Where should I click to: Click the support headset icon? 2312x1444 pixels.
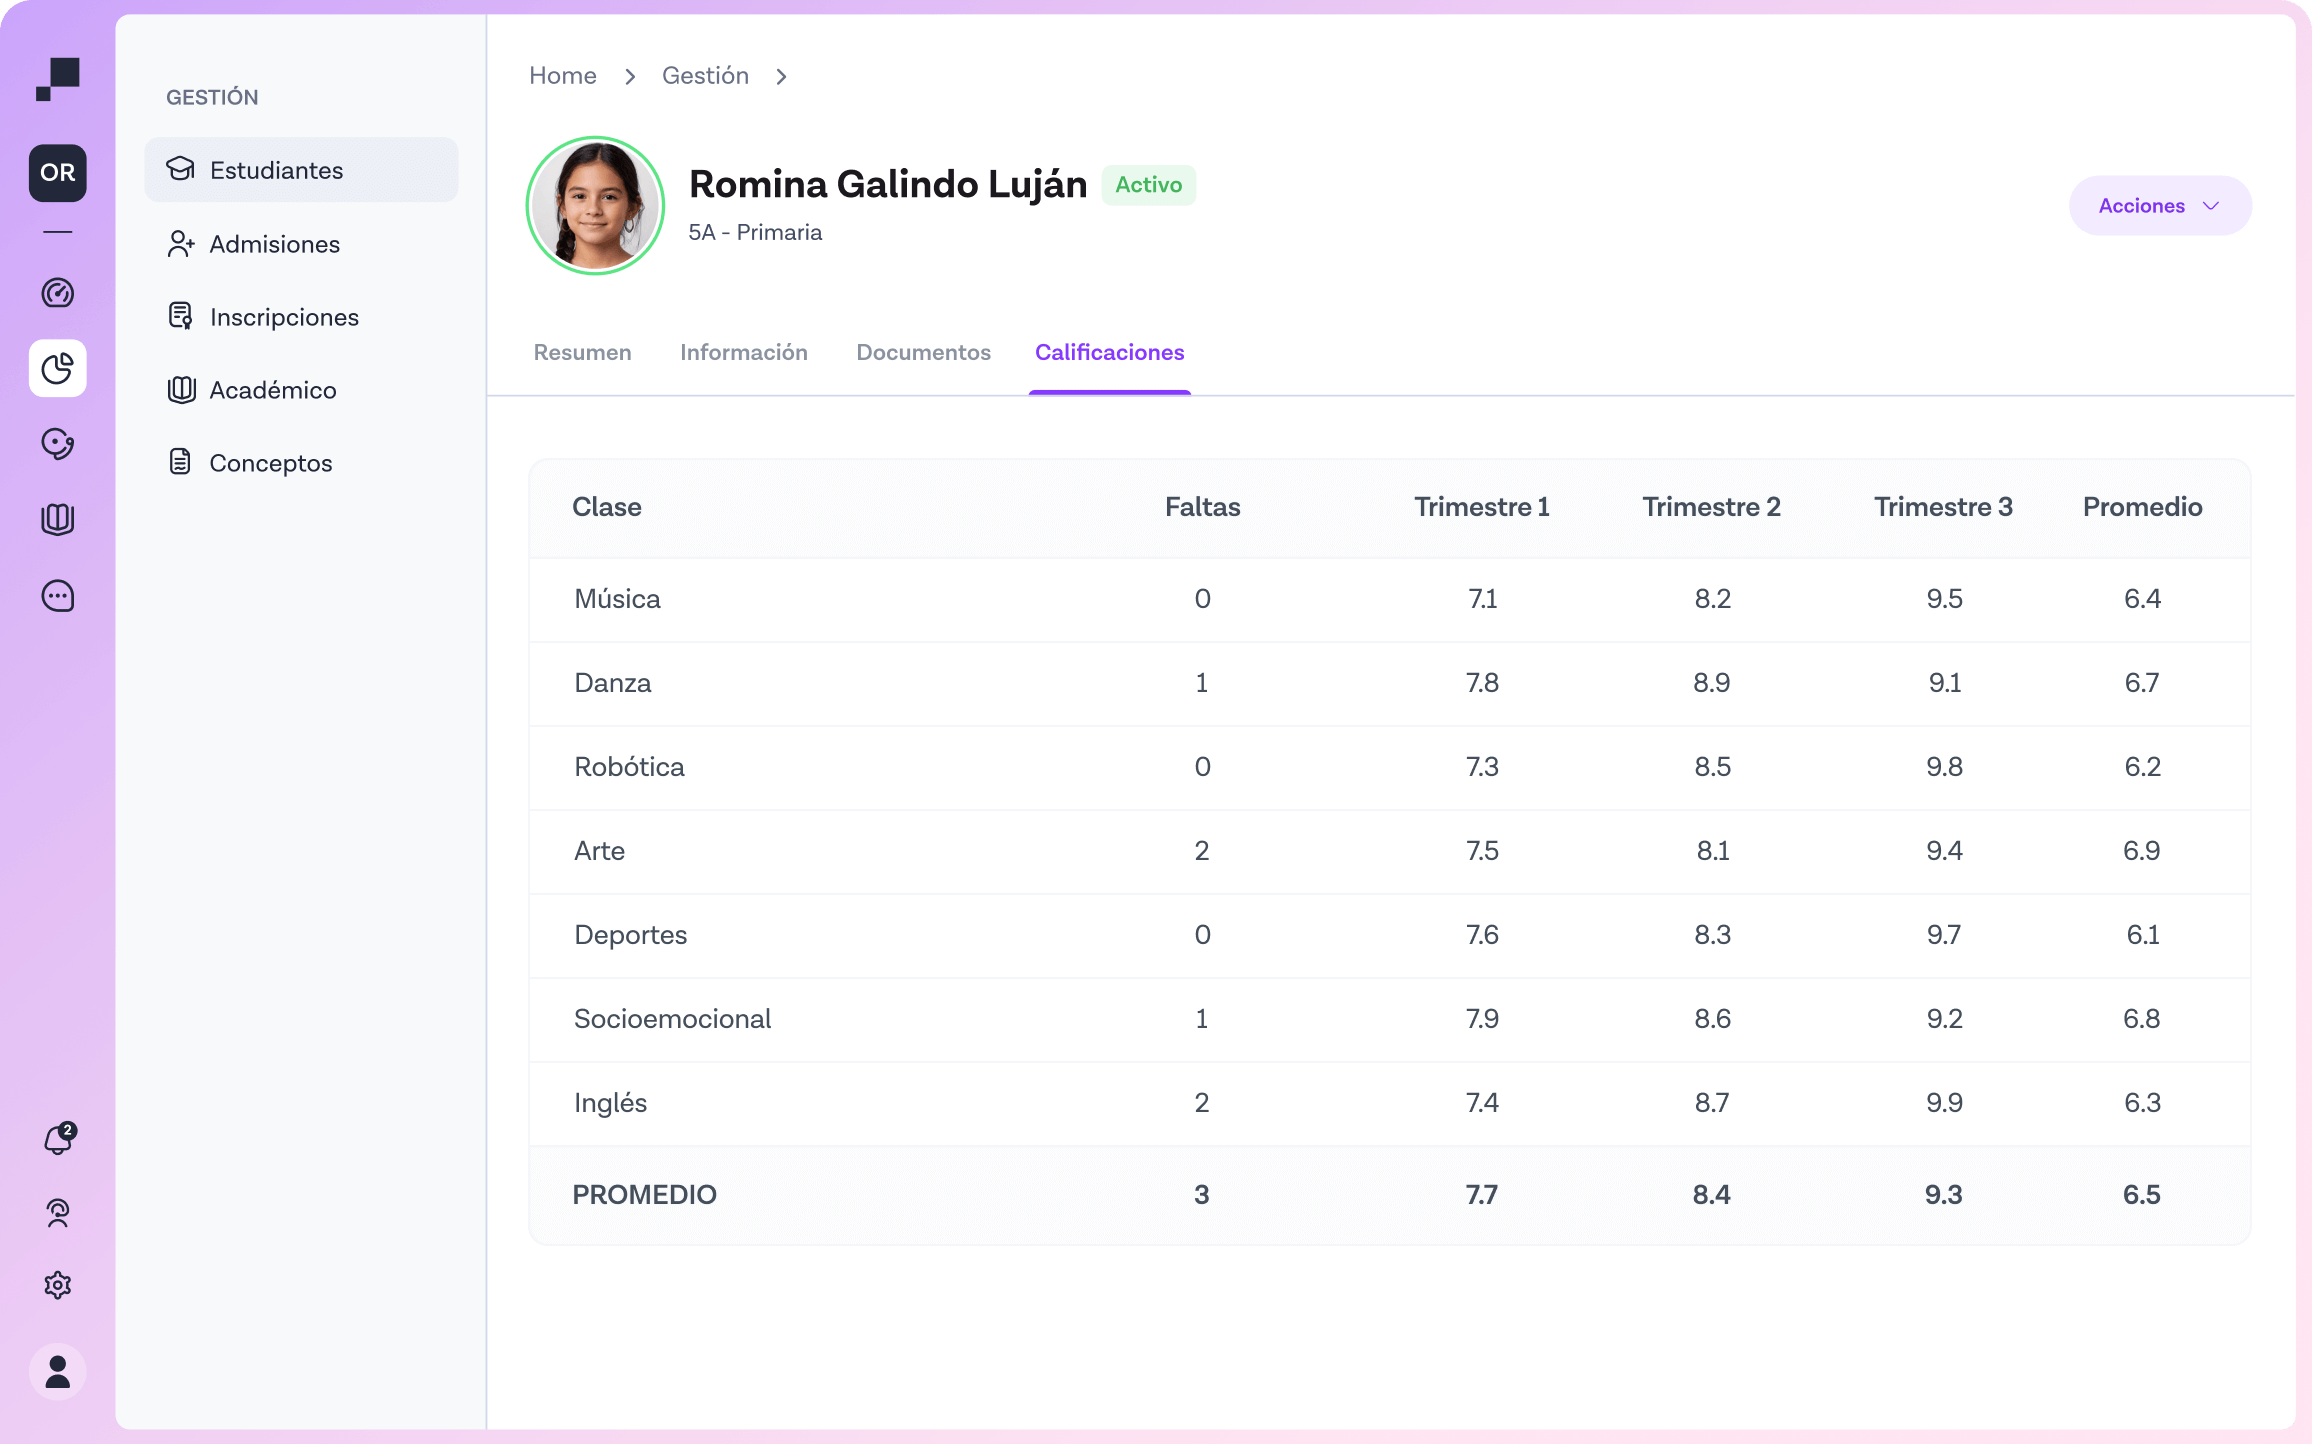click(58, 1213)
